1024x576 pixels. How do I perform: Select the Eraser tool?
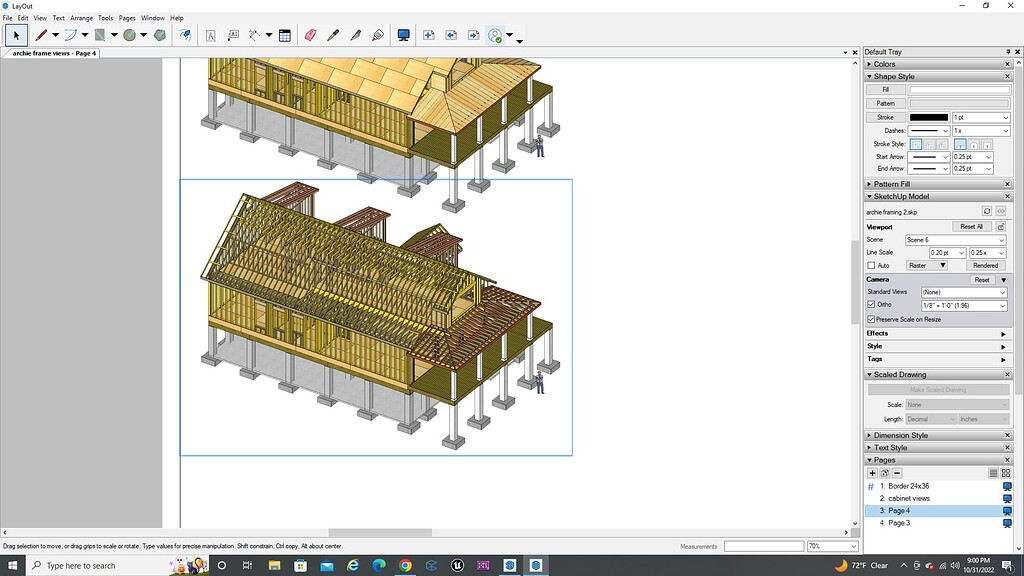coord(309,35)
